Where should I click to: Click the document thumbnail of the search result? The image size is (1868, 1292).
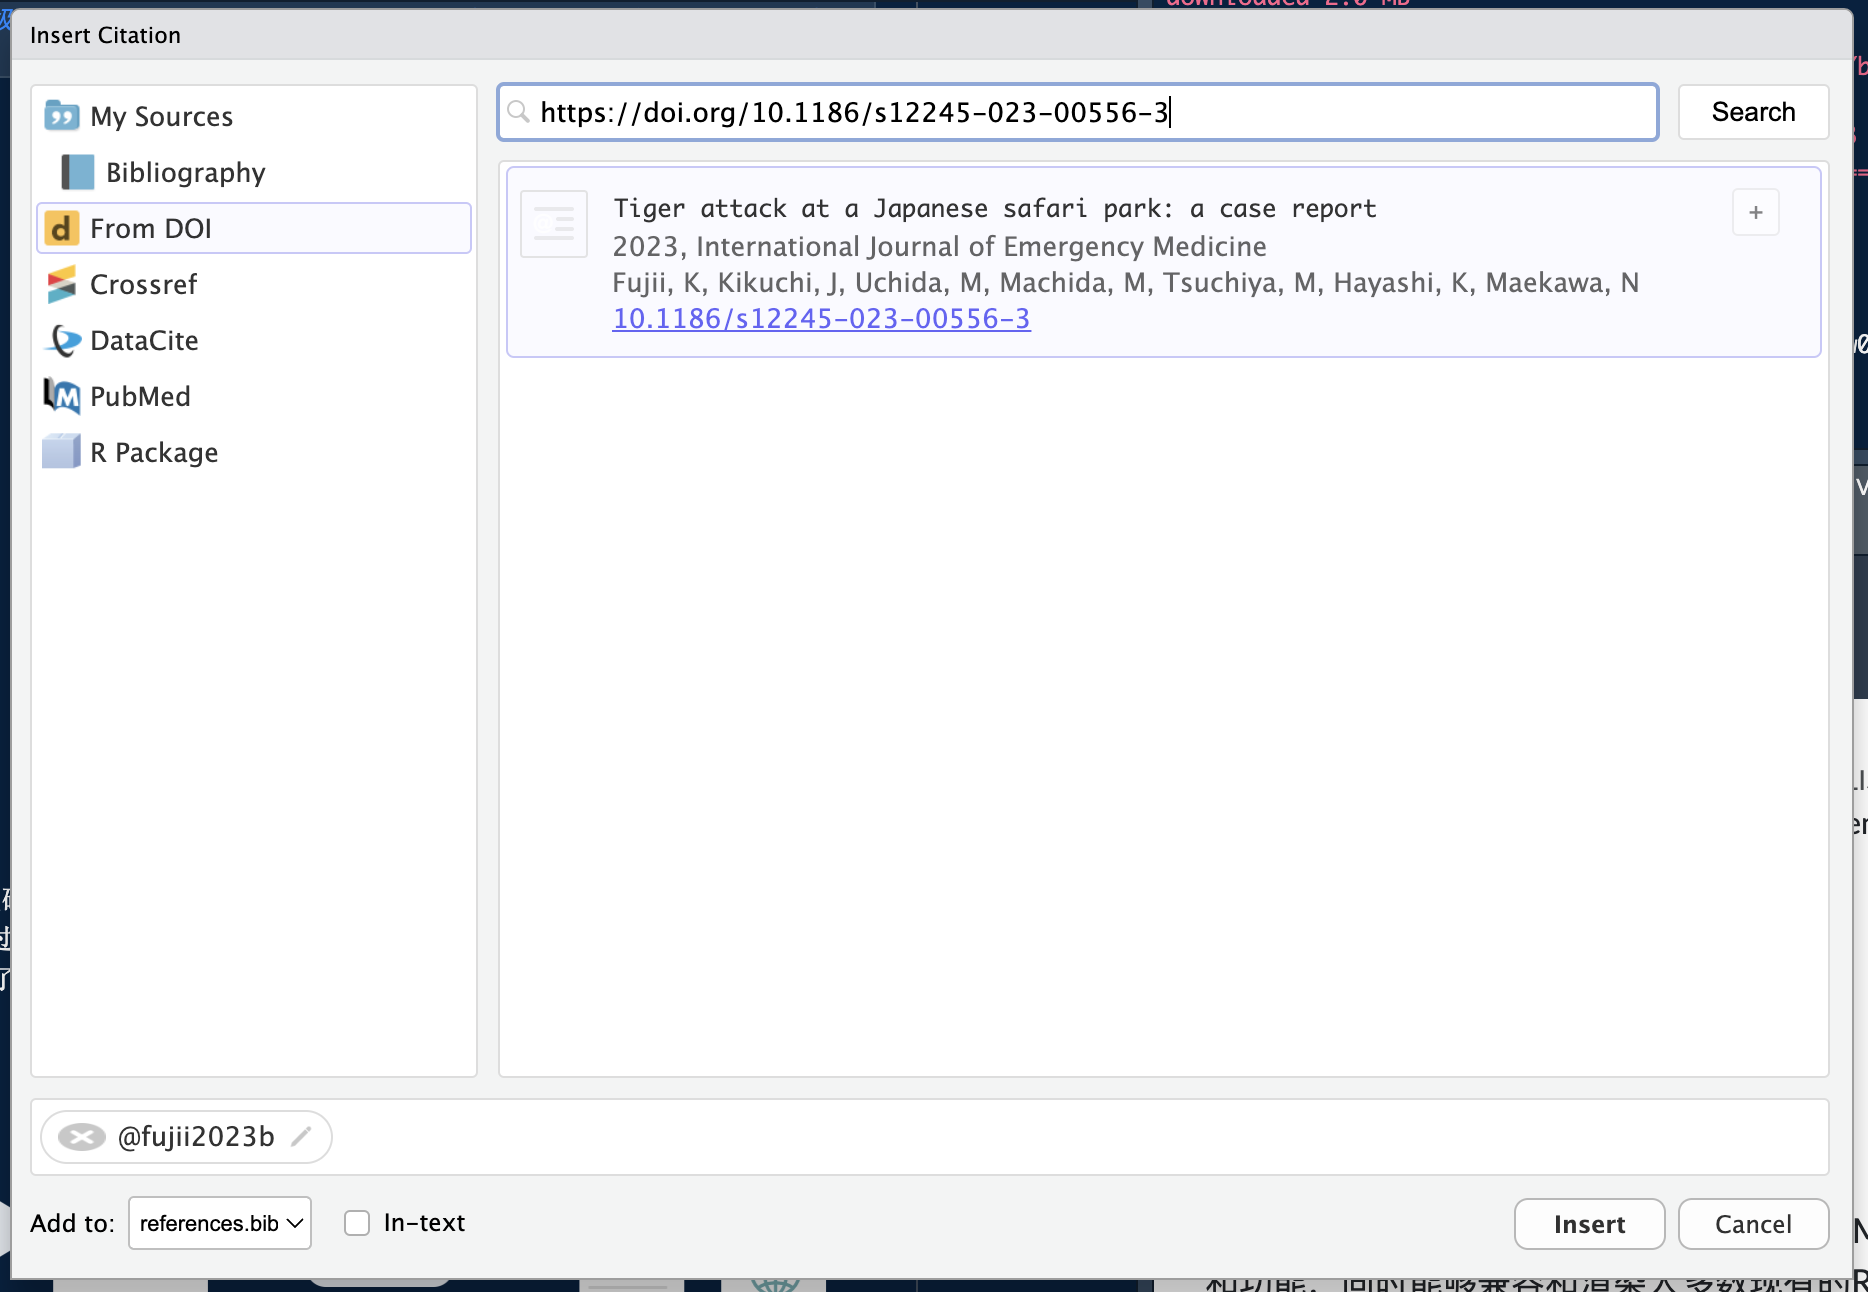pos(553,224)
